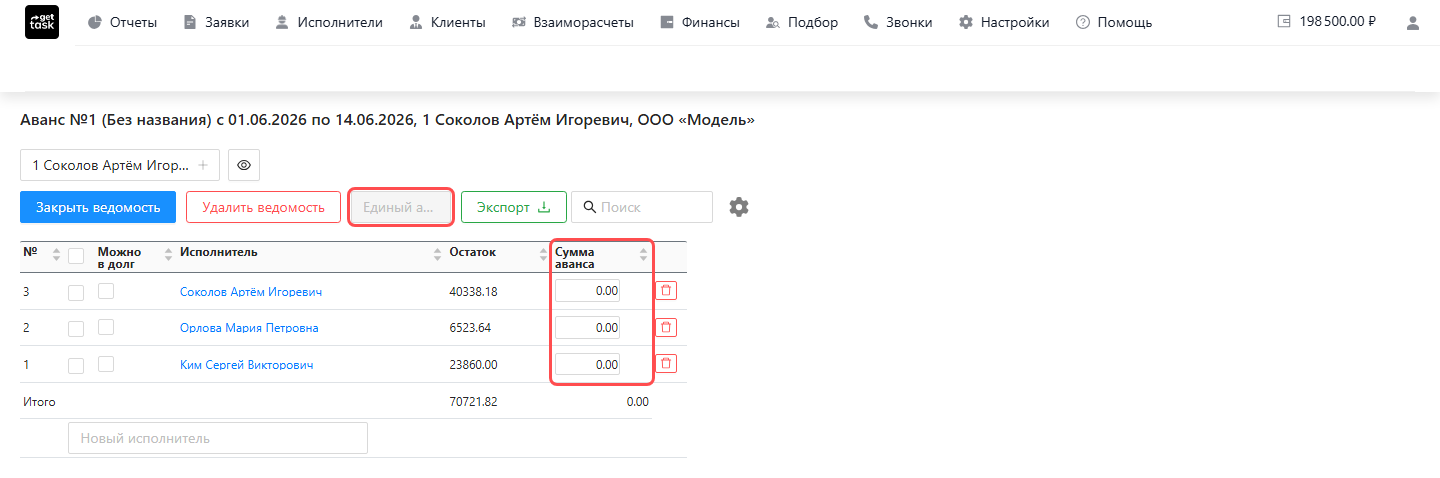Open the Помощь menu
Viewport: 1440px width, 478px height.
coord(1114,22)
